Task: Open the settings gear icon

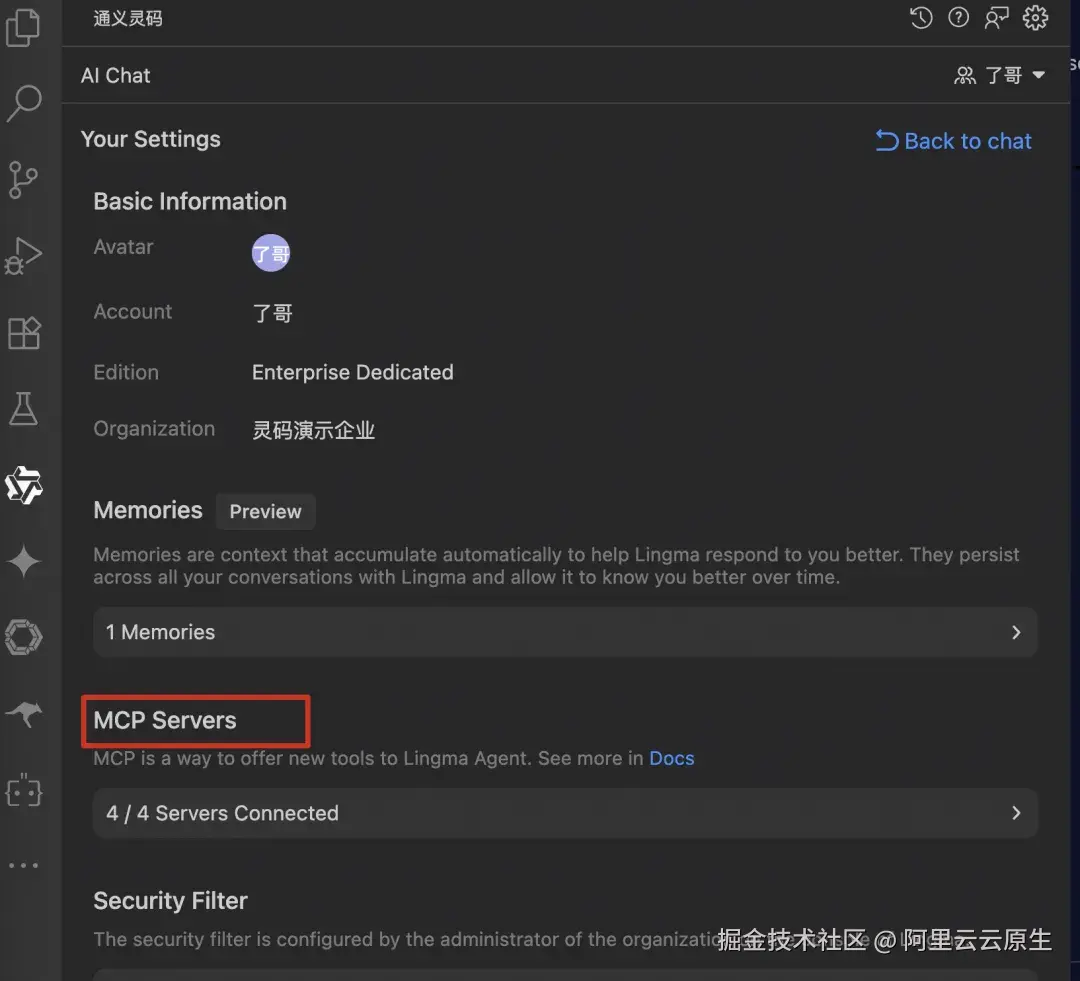Action: pyautogui.click(x=1035, y=17)
